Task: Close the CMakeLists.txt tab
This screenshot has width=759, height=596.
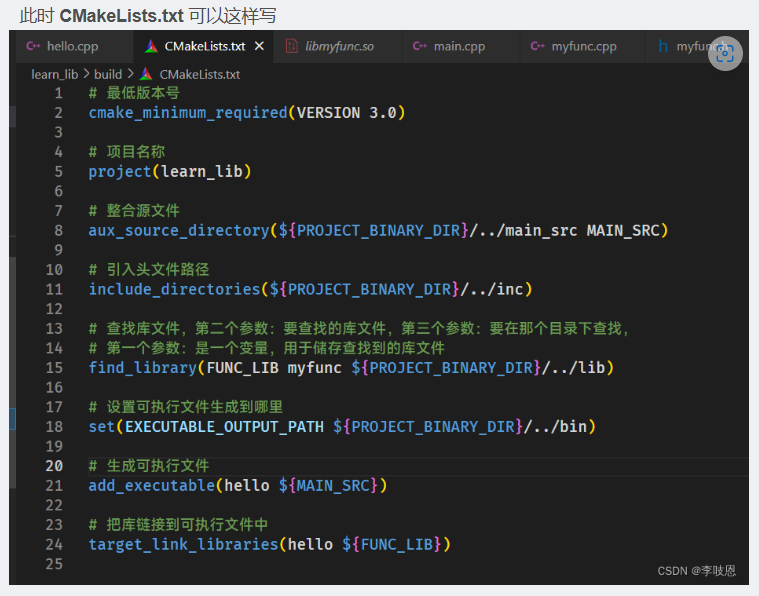Action: click(259, 46)
